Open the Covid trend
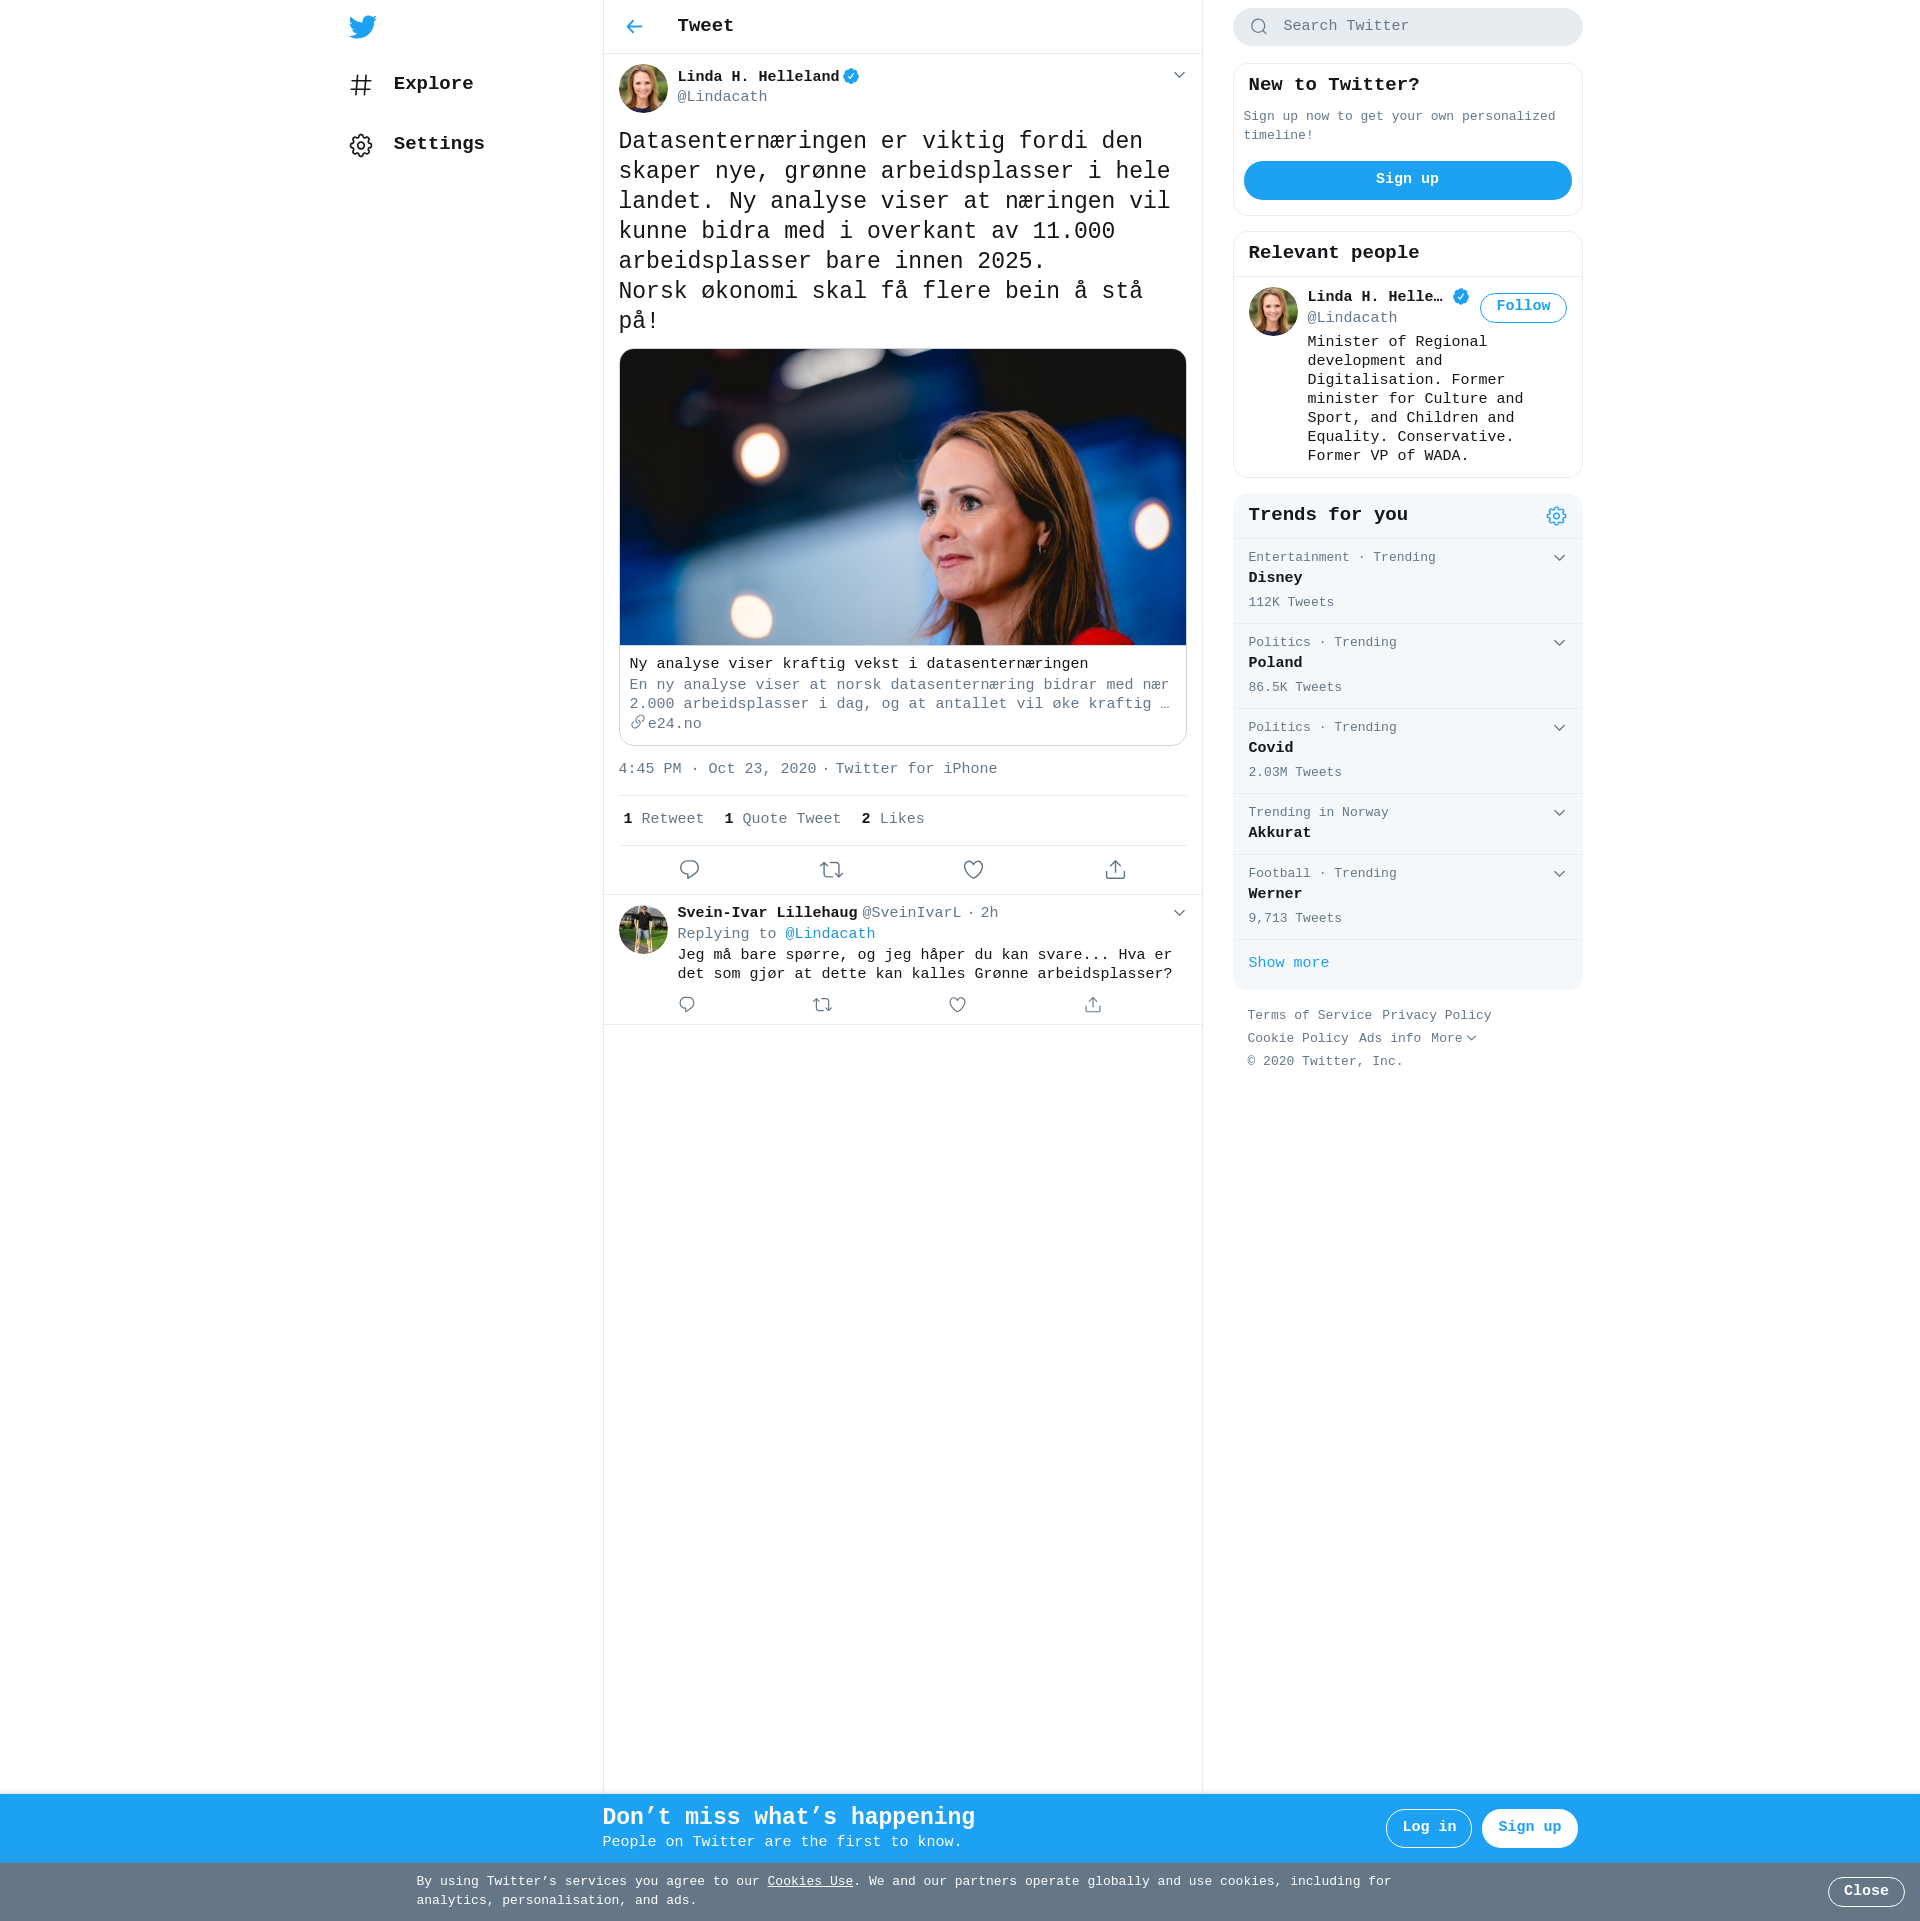Image resolution: width=1920 pixels, height=1921 pixels. pos(1407,751)
